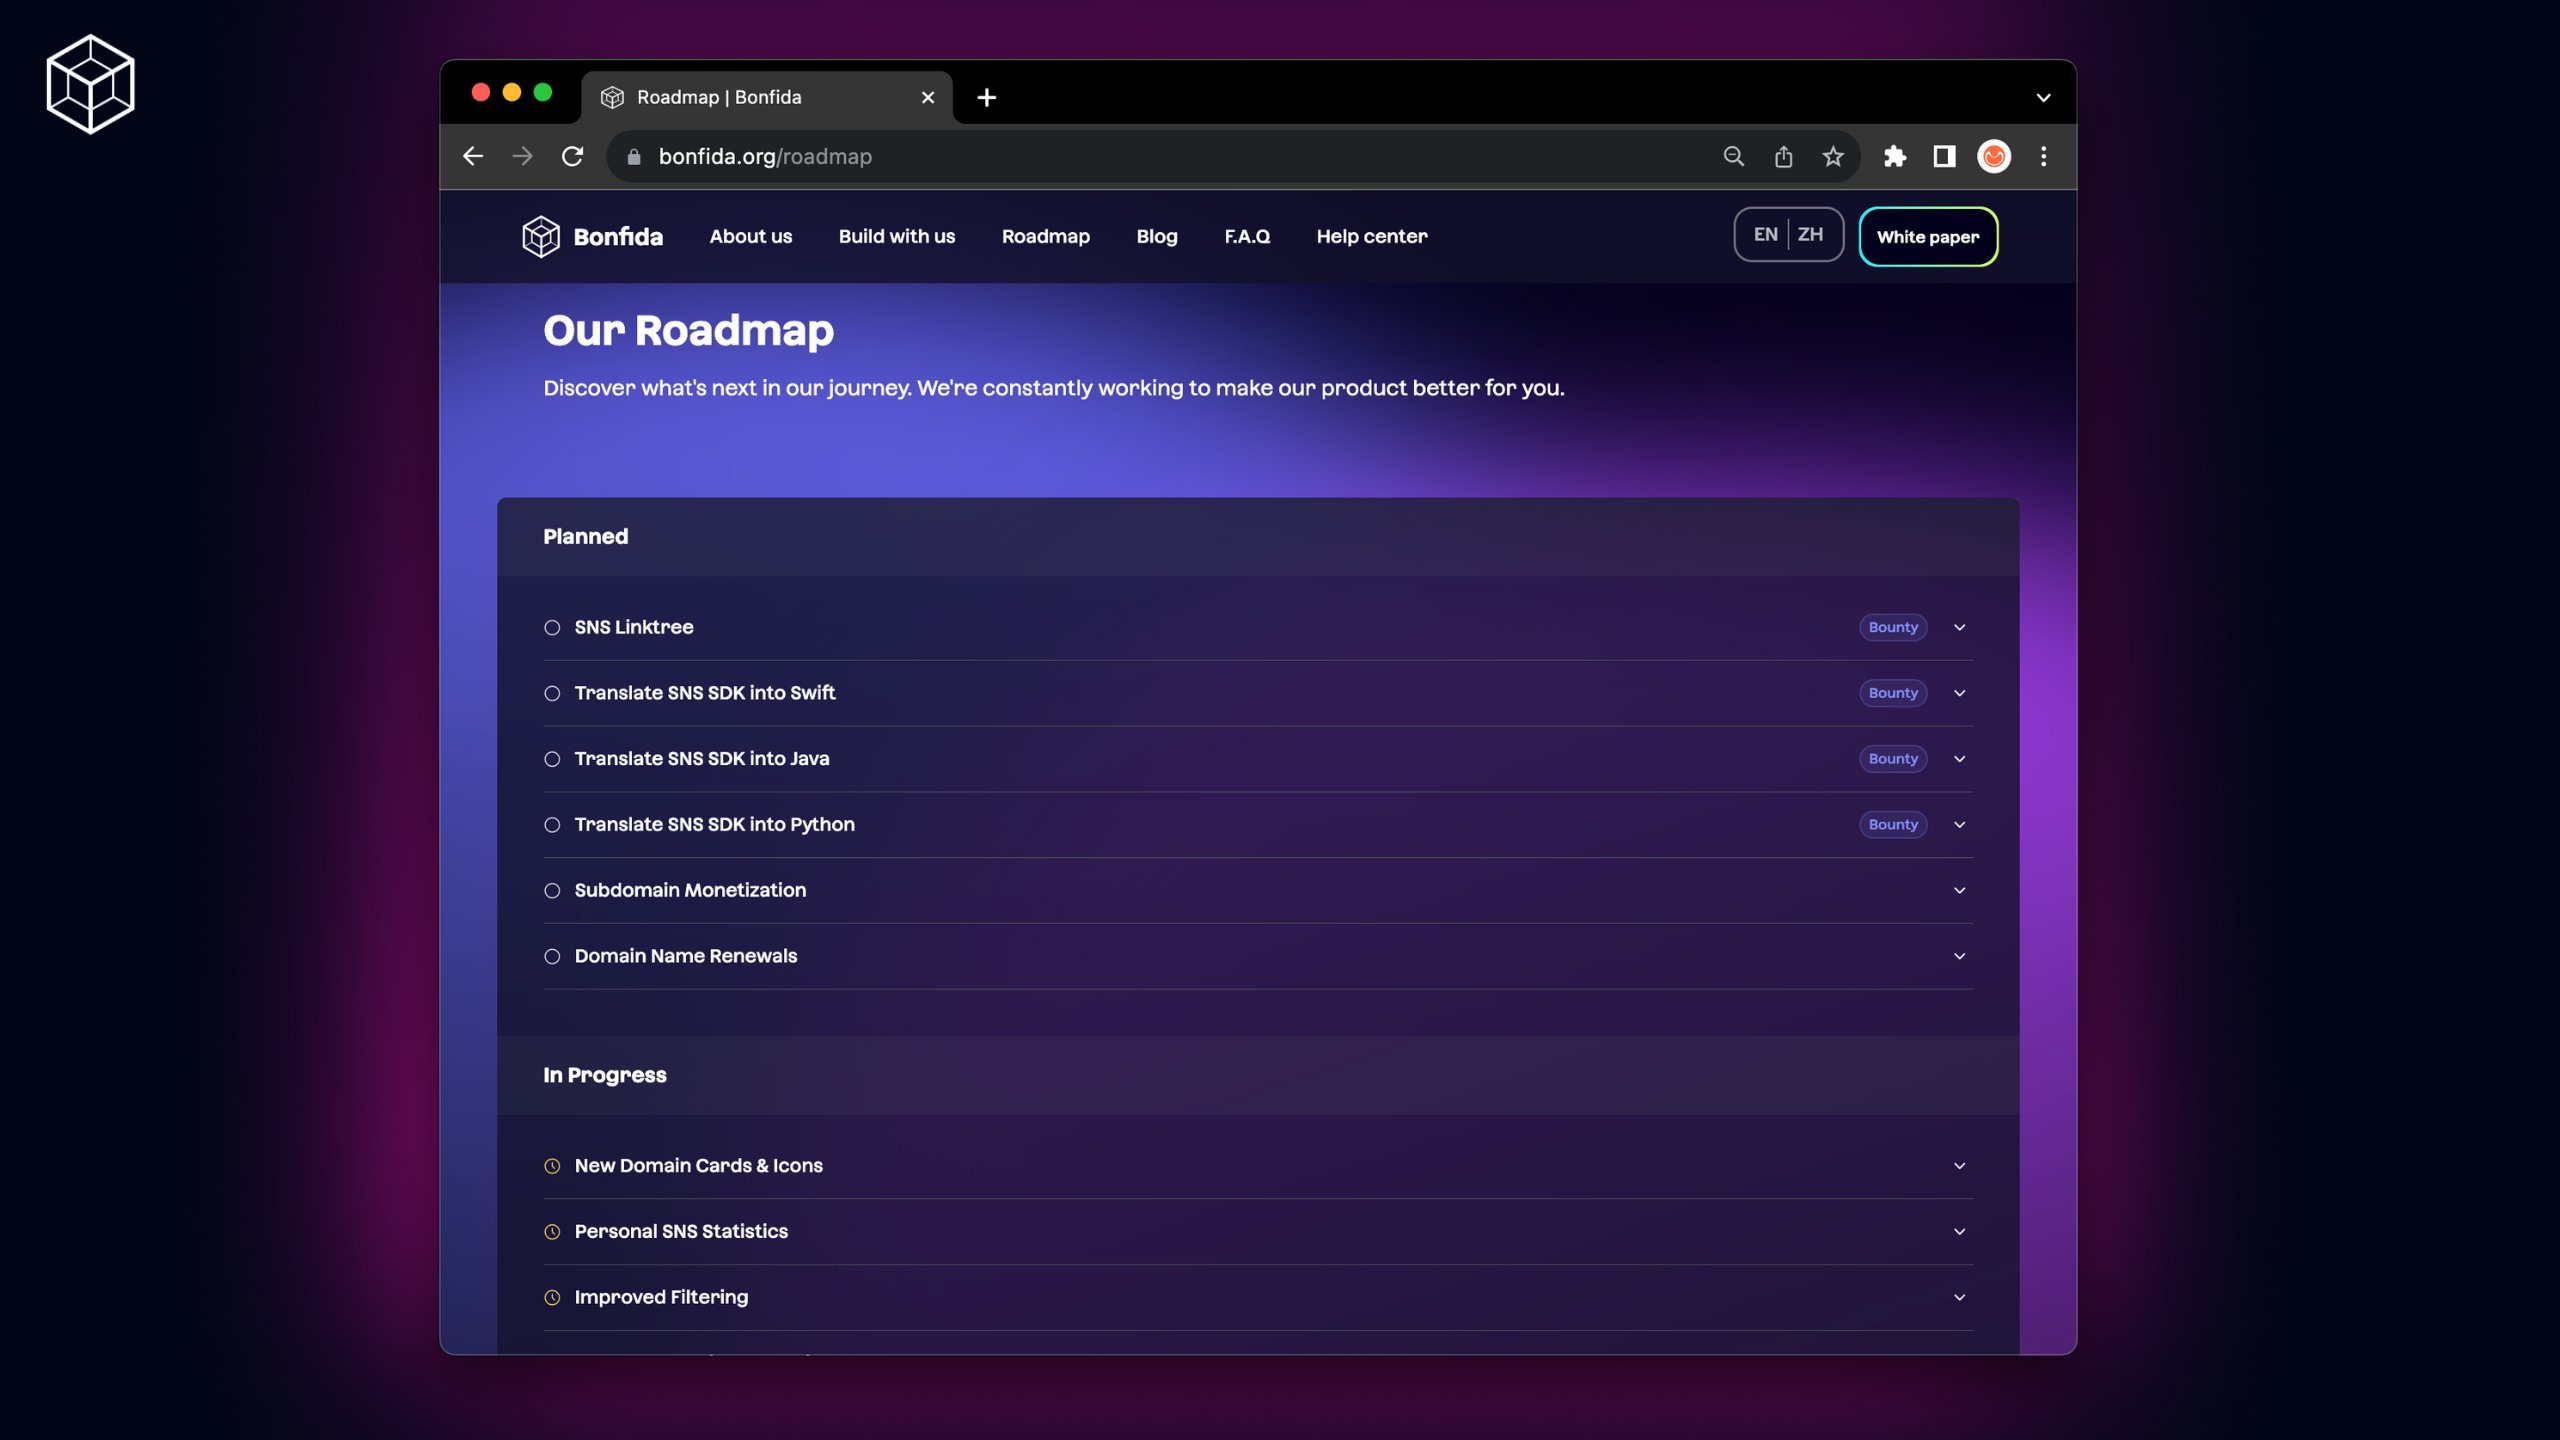Expand the Translate SNS SDK into Java chevron
The width and height of the screenshot is (2560, 1440).
[1959, 759]
